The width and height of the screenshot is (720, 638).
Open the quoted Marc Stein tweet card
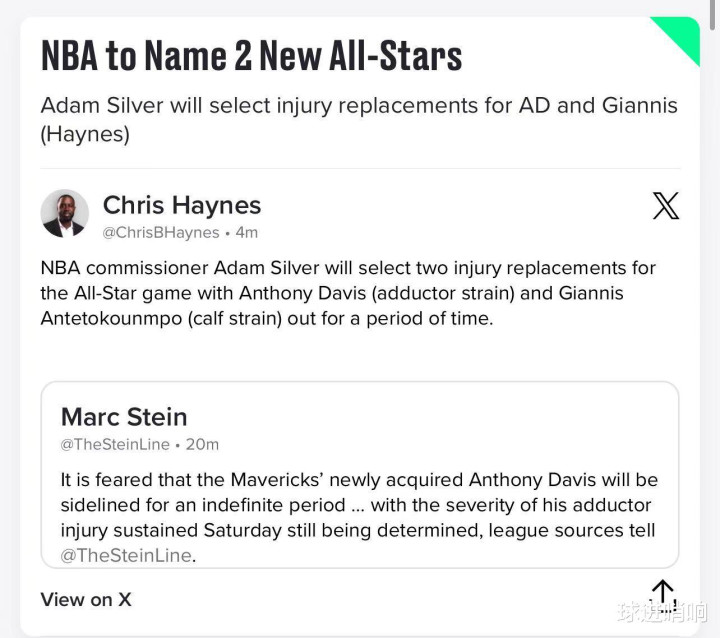[x=360, y=475]
